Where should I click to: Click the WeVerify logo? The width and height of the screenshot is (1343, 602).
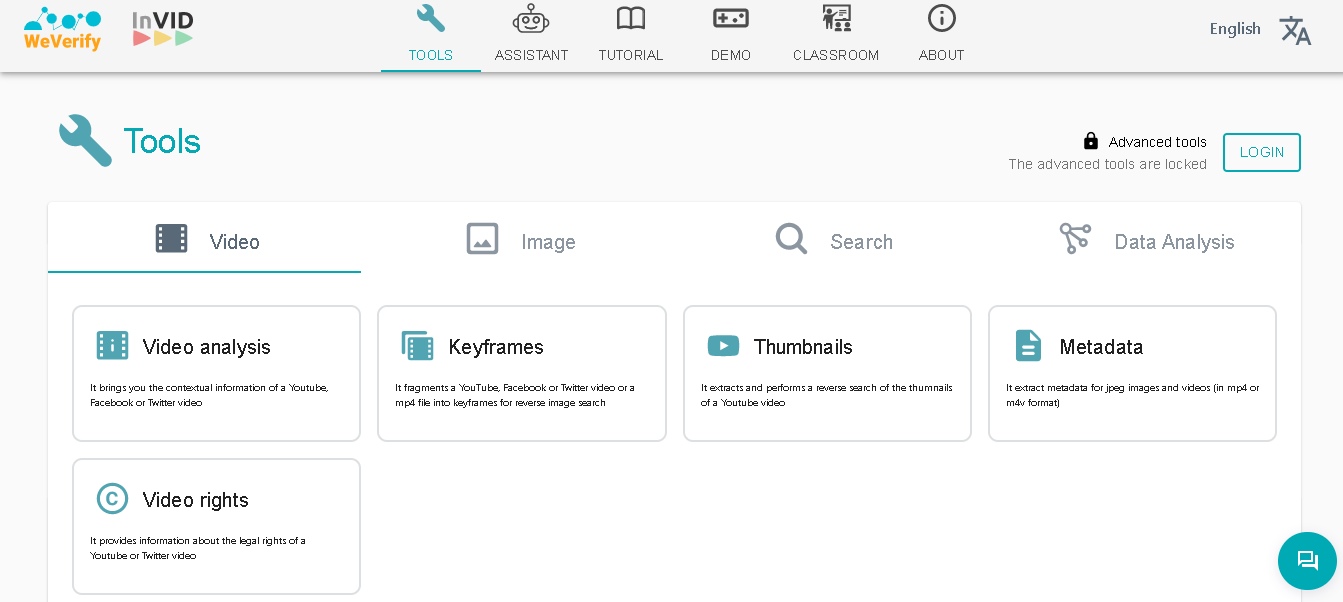coord(62,29)
